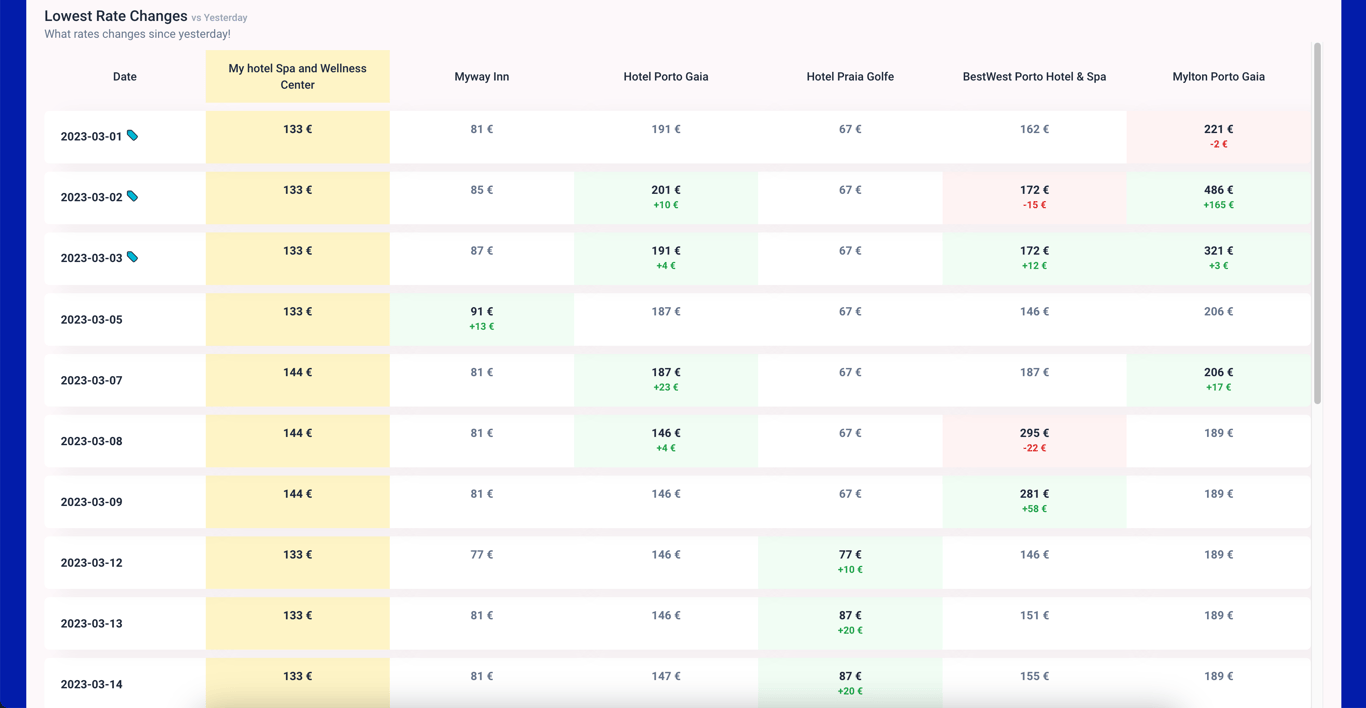The height and width of the screenshot is (708, 1366).
Task: Click the tag icon next to 2023-03-02
Action: click(x=132, y=197)
